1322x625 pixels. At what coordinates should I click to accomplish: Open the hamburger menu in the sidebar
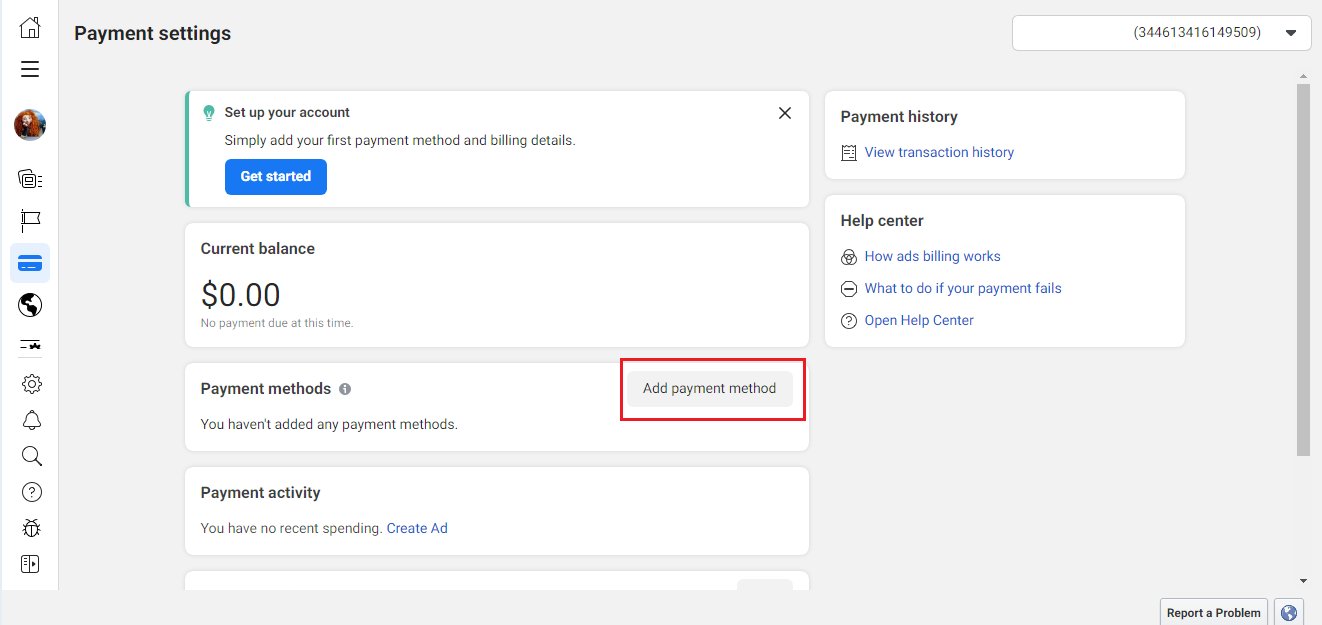click(30, 69)
